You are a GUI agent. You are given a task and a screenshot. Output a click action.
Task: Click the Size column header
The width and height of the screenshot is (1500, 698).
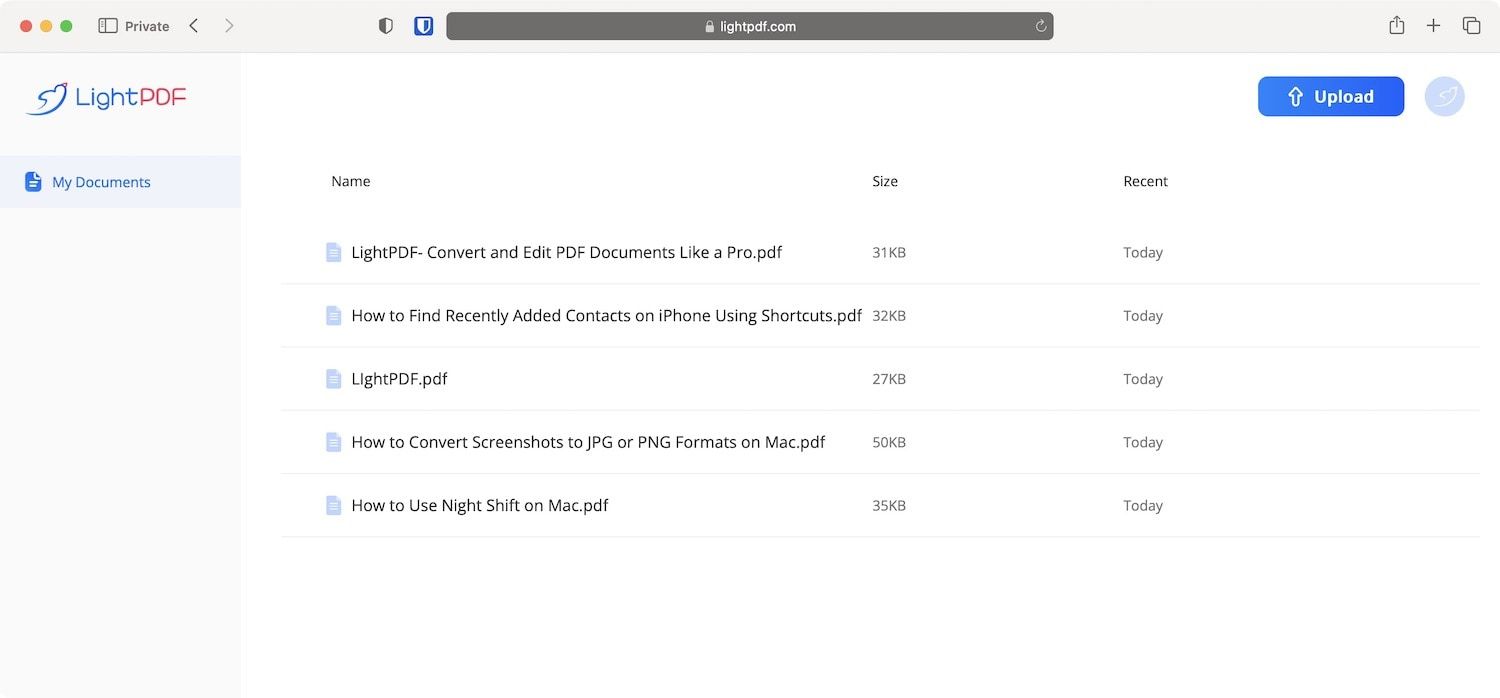(885, 181)
